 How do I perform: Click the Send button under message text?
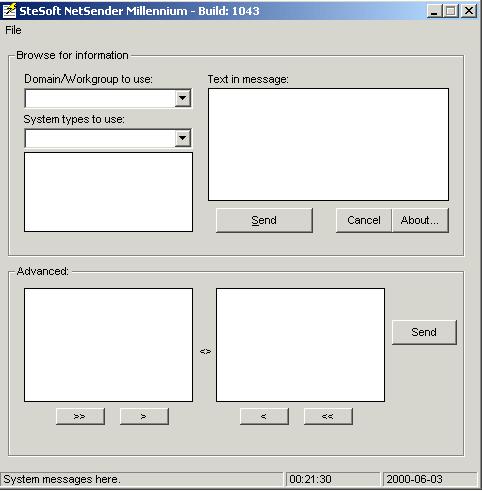(x=264, y=220)
